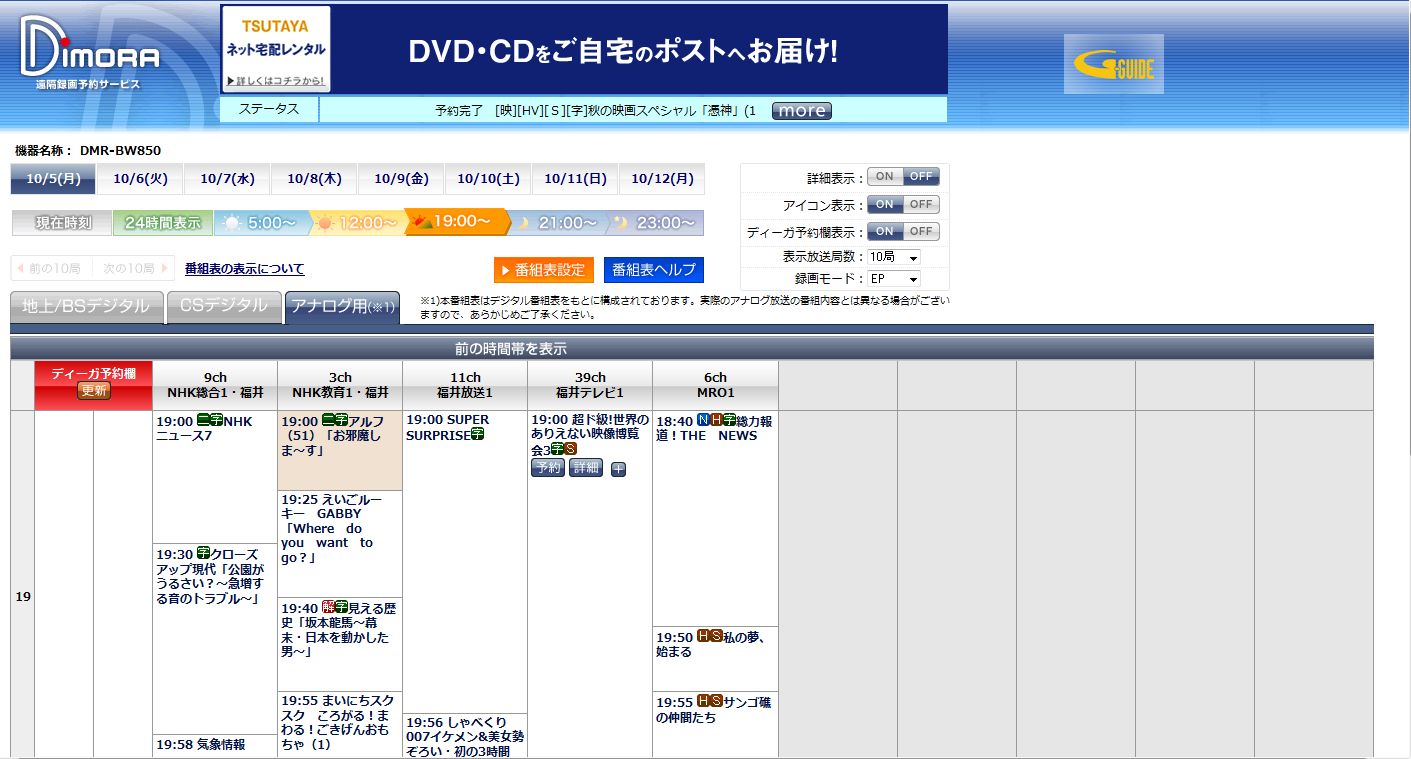1411x759 pixels.
Task: Click the 39ch 福井テレビ1 header
Action: pos(590,385)
